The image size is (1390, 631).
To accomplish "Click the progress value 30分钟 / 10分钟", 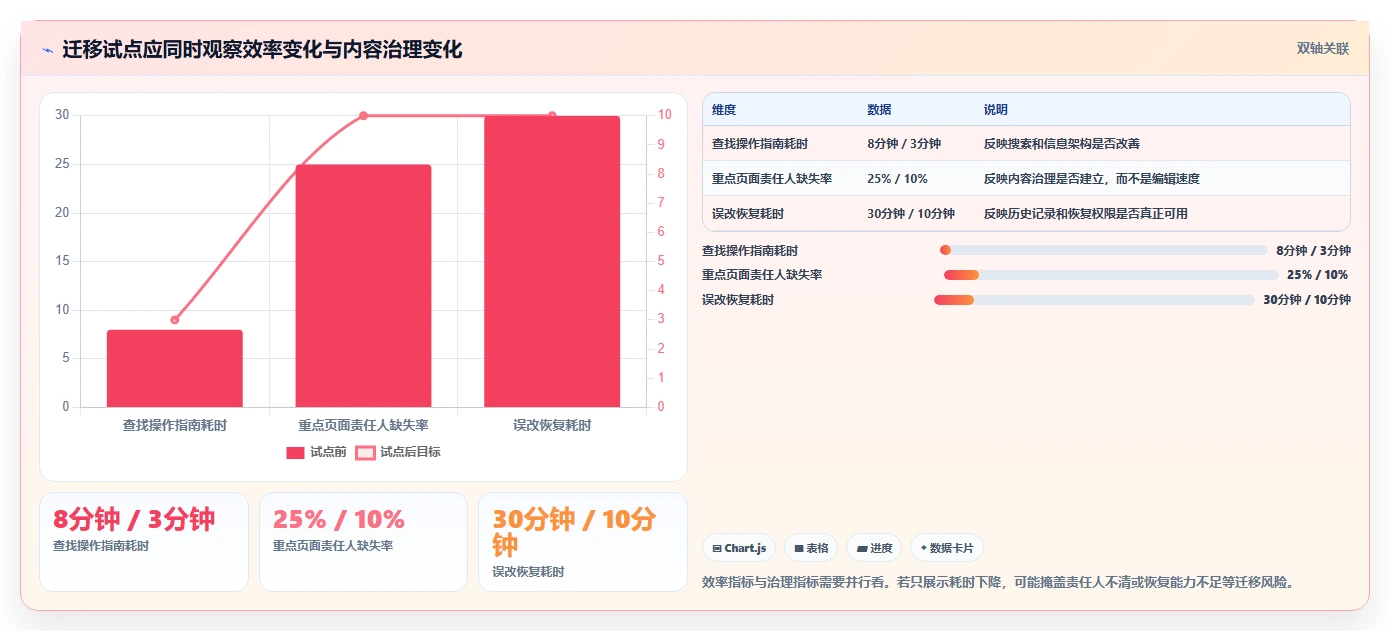I will (1307, 300).
